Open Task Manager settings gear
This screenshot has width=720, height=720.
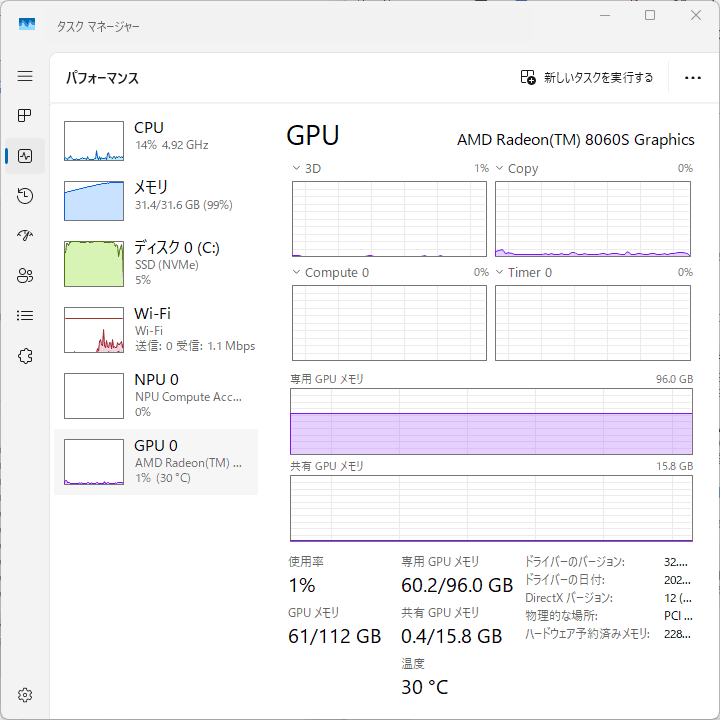pyautogui.click(x=25, y=695)
